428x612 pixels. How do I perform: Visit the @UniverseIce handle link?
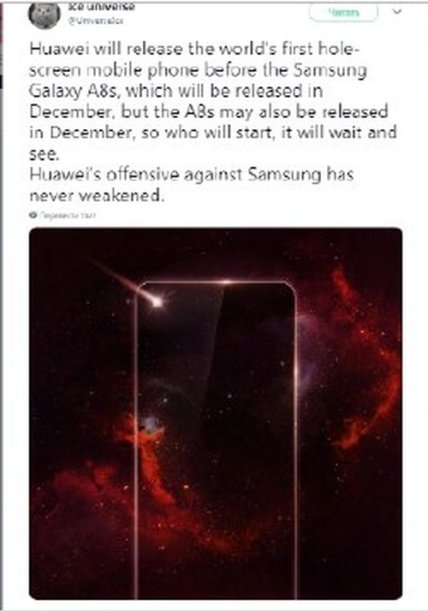[96, 21]
